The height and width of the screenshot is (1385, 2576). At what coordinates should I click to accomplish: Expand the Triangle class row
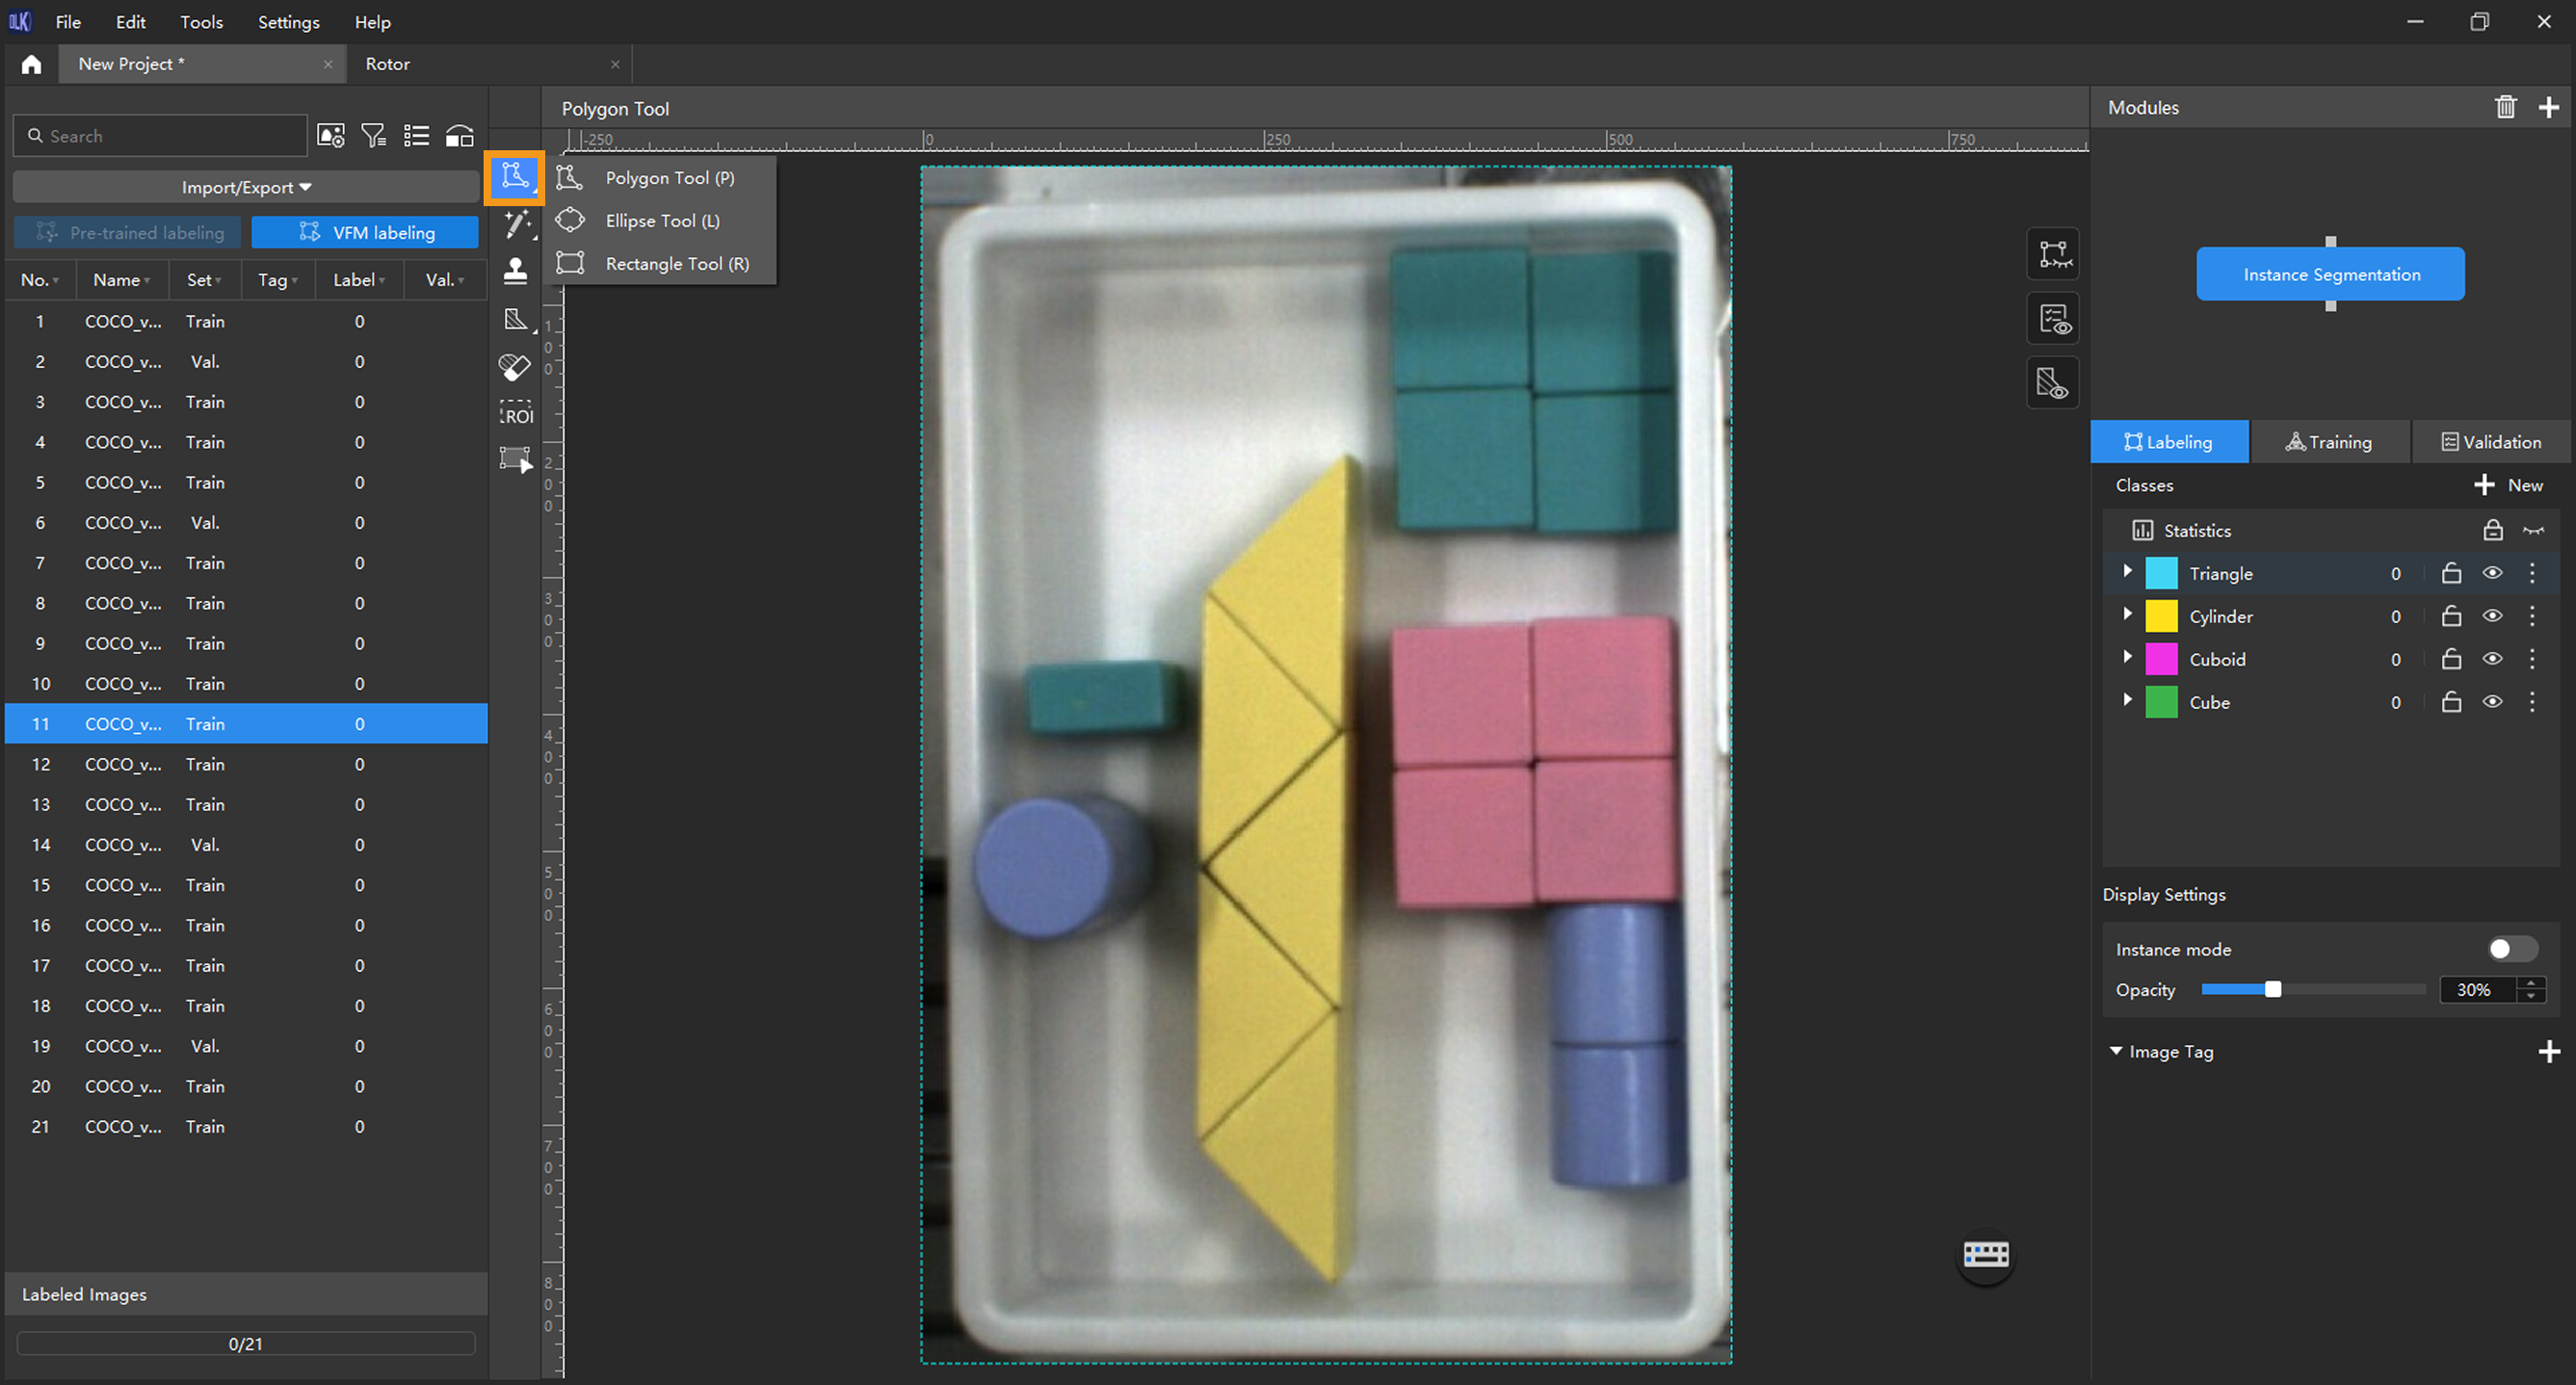(x=2127, y=572)
